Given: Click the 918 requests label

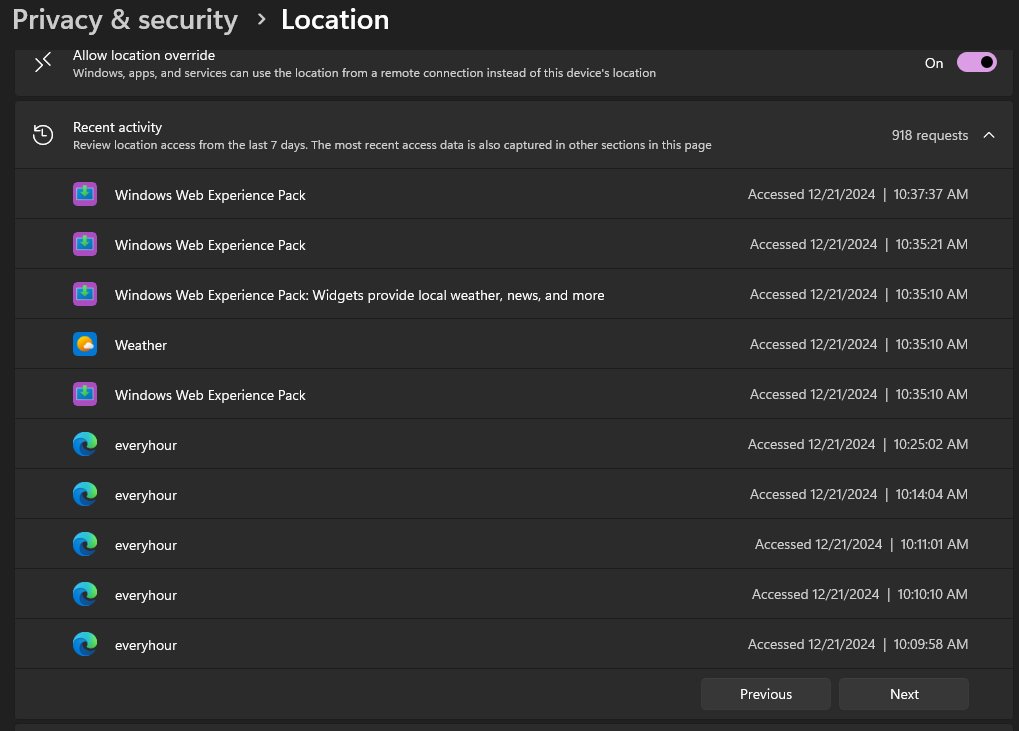Looking at the screenshot, I should [x=930, y=135].
